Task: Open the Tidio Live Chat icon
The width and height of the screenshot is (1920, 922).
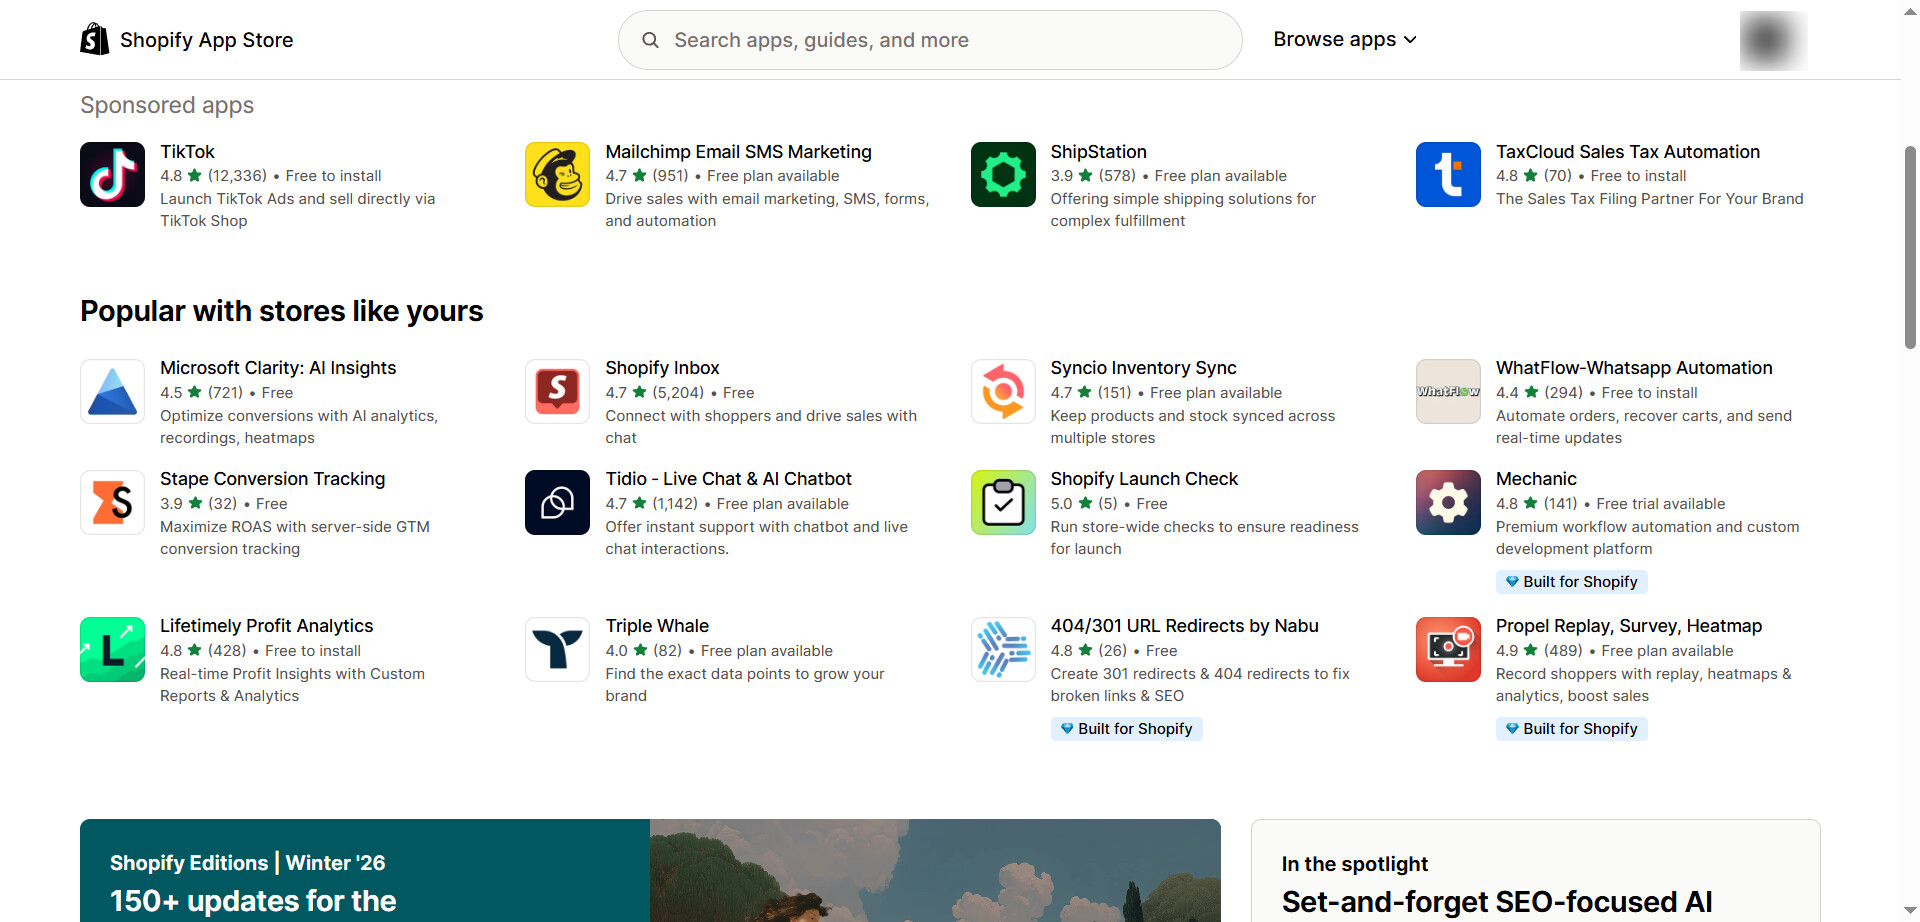Action: point(557,502)
